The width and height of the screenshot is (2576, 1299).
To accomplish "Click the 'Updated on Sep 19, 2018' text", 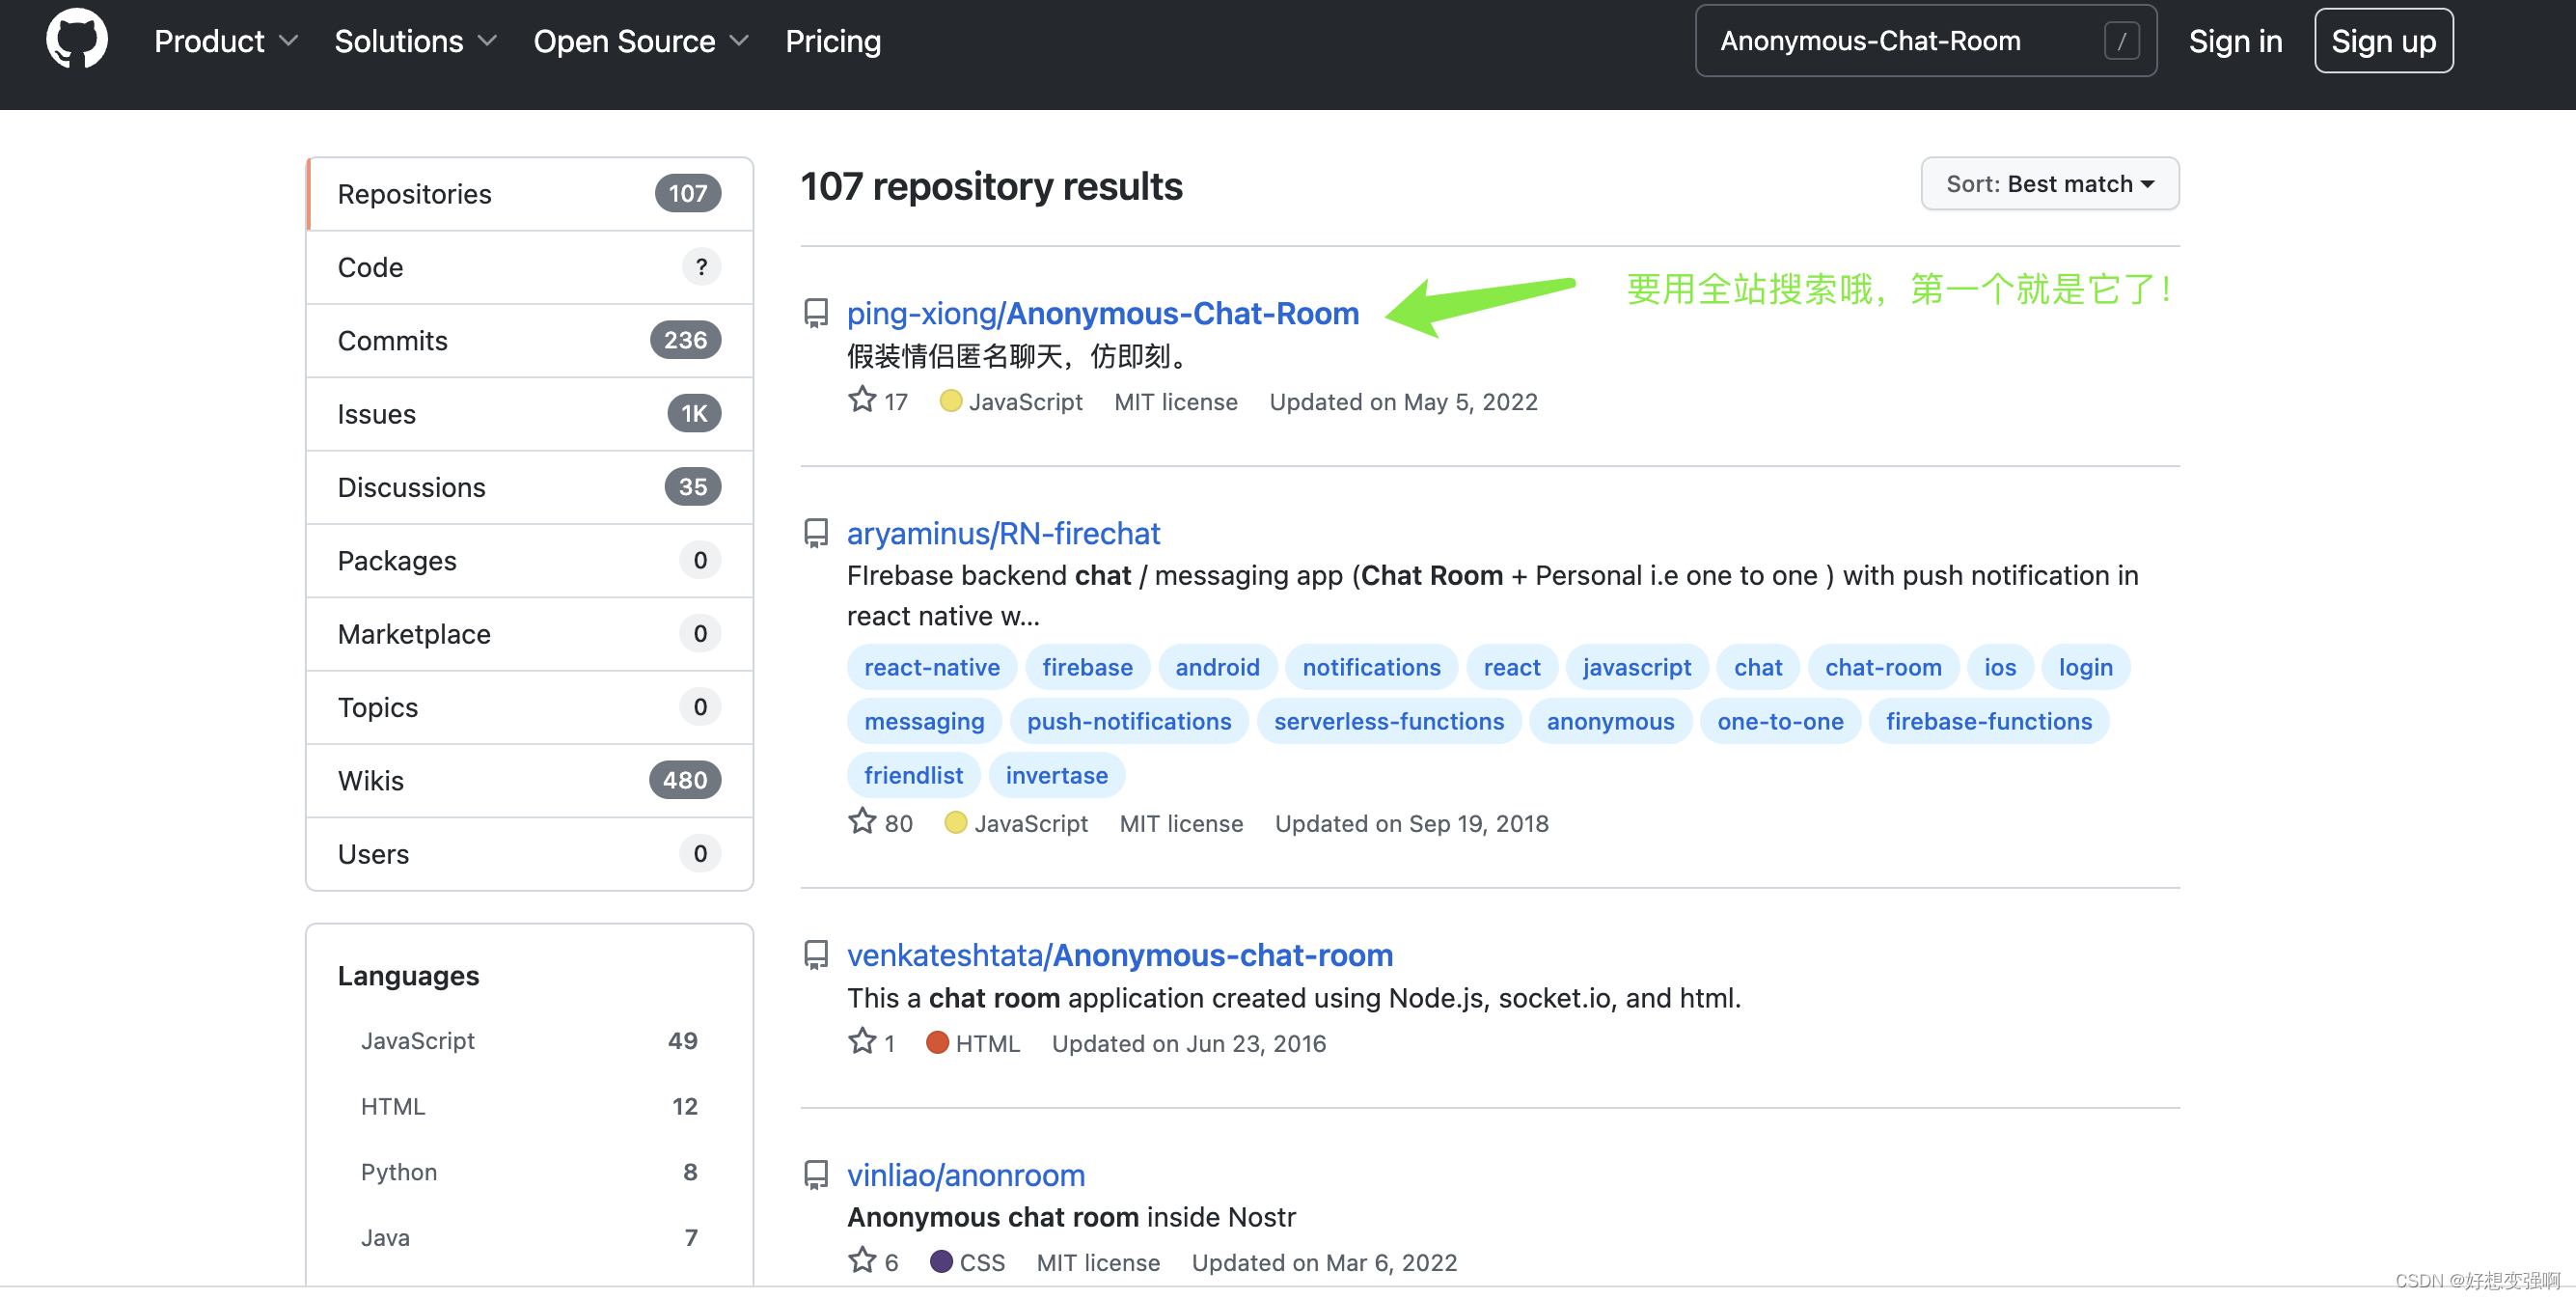I will [1411, 823].
